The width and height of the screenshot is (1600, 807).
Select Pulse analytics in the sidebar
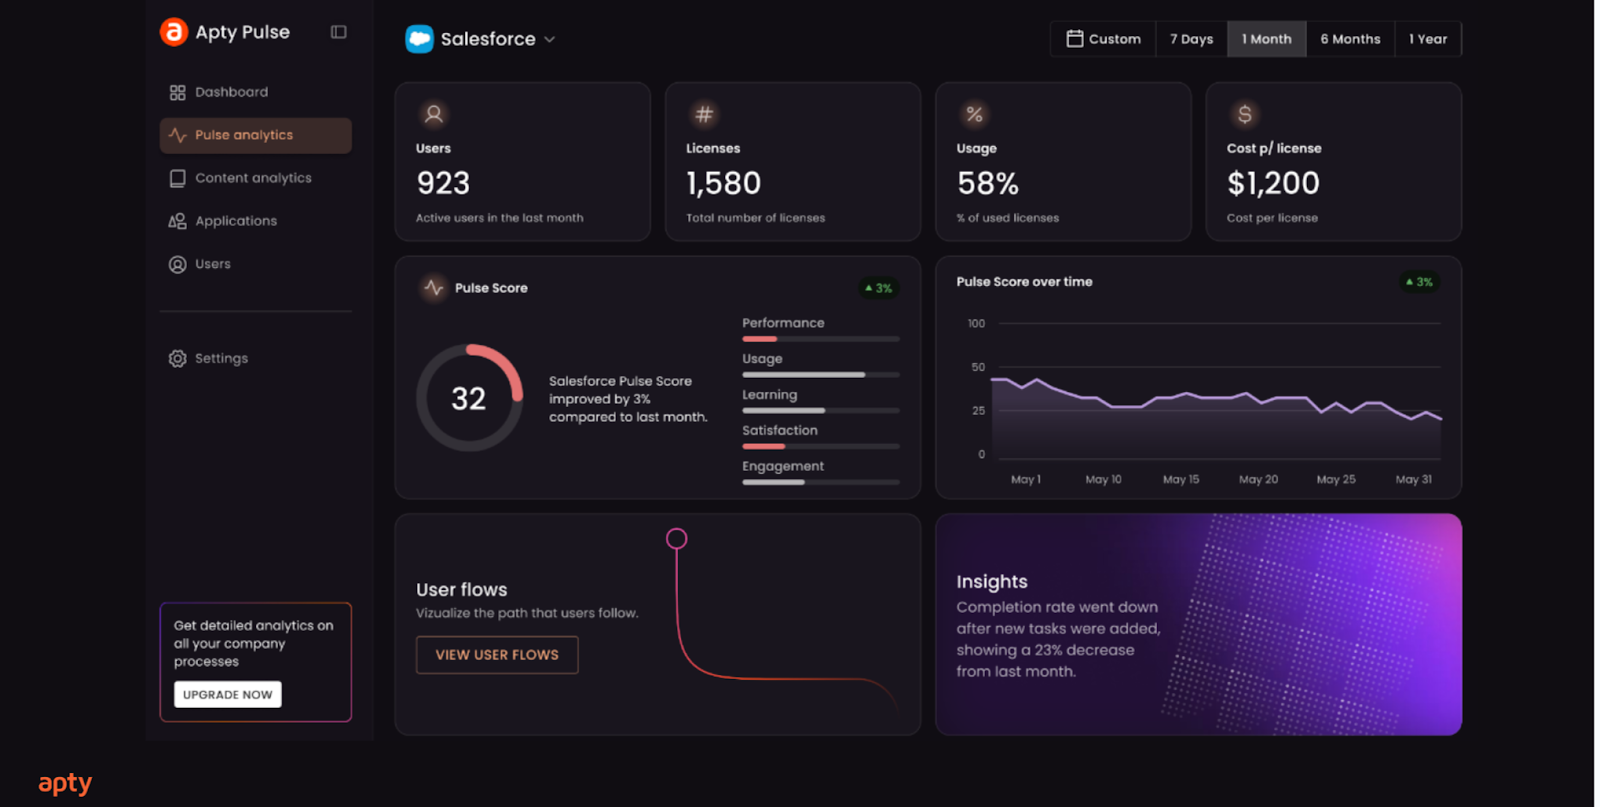tap(256, 135)
